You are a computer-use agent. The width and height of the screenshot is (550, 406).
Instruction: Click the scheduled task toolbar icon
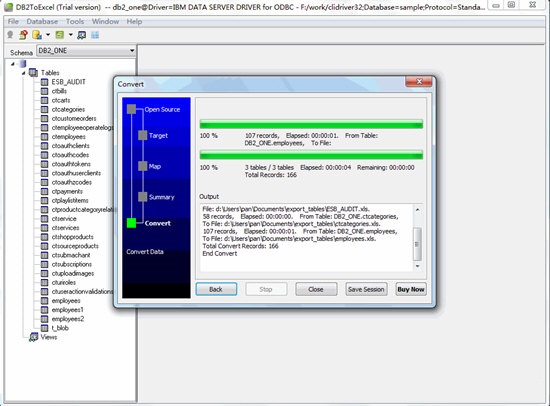click(x=81, y=35)
